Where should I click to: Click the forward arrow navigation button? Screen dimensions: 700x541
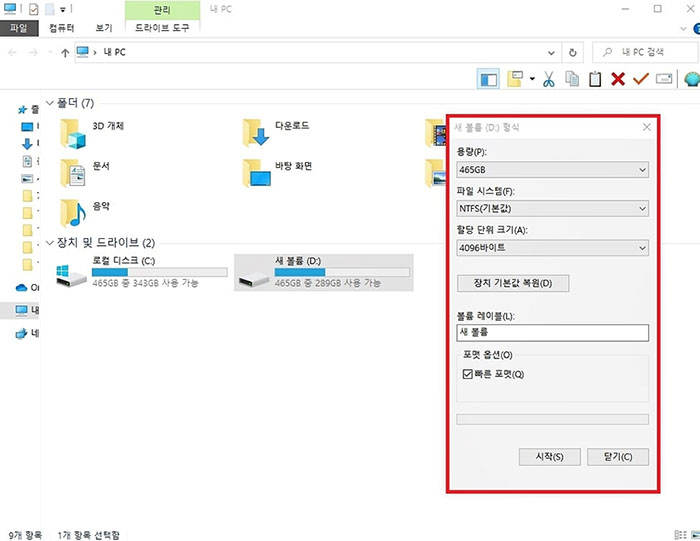[x=33, y=53]
